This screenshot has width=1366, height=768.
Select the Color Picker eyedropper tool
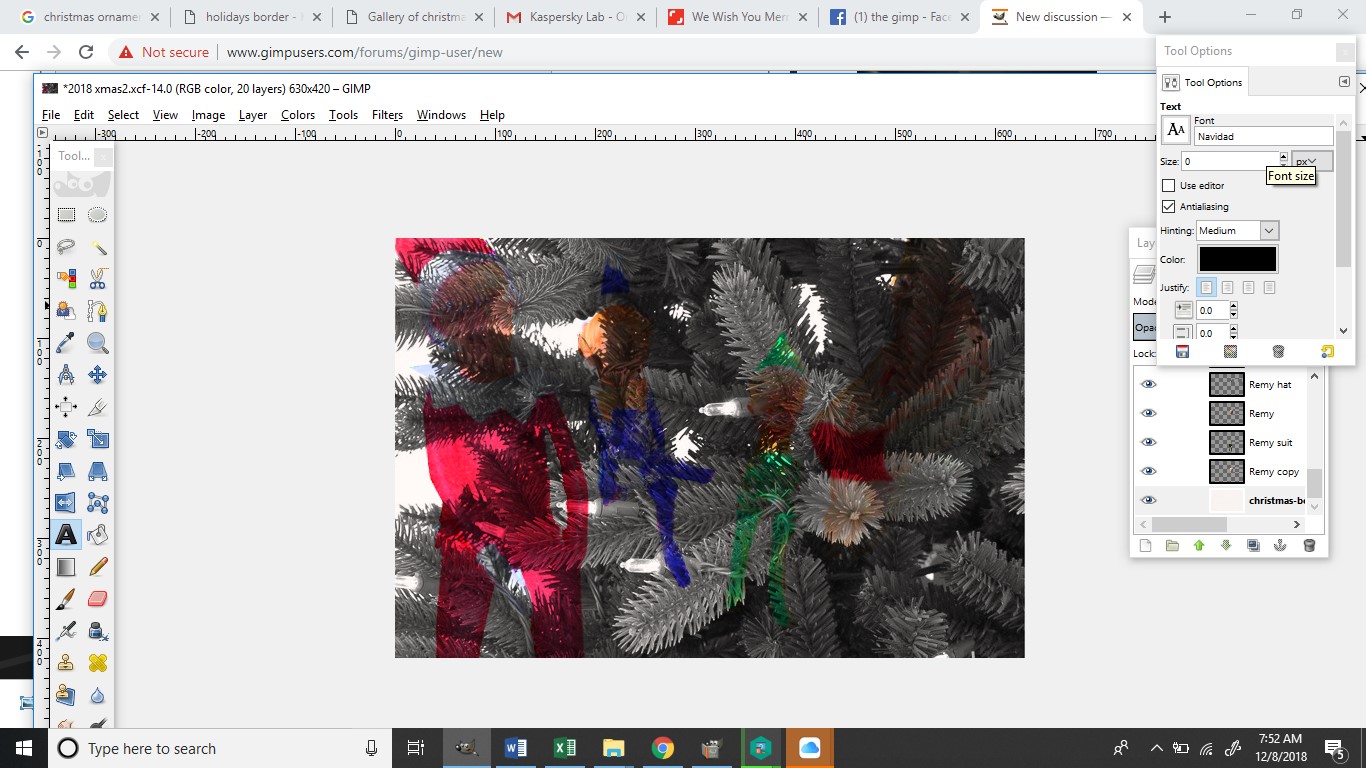(66, 343)
